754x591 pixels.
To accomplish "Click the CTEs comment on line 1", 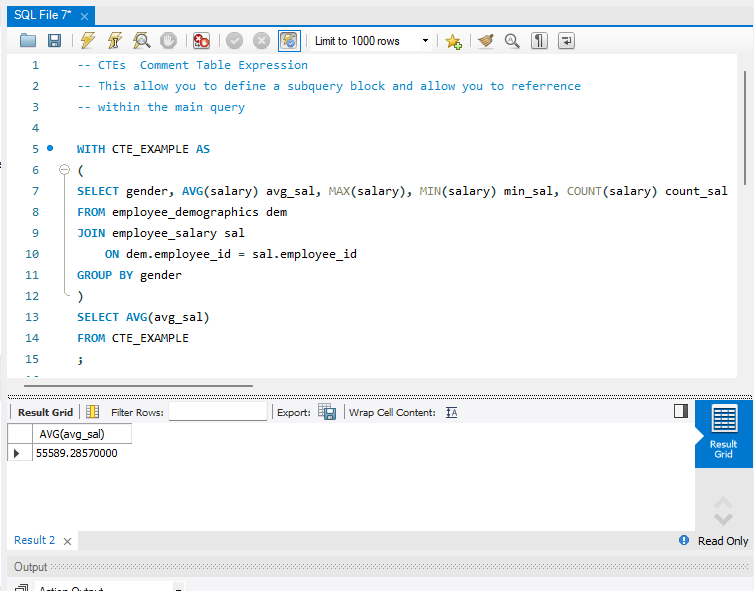I will point(193,65).
